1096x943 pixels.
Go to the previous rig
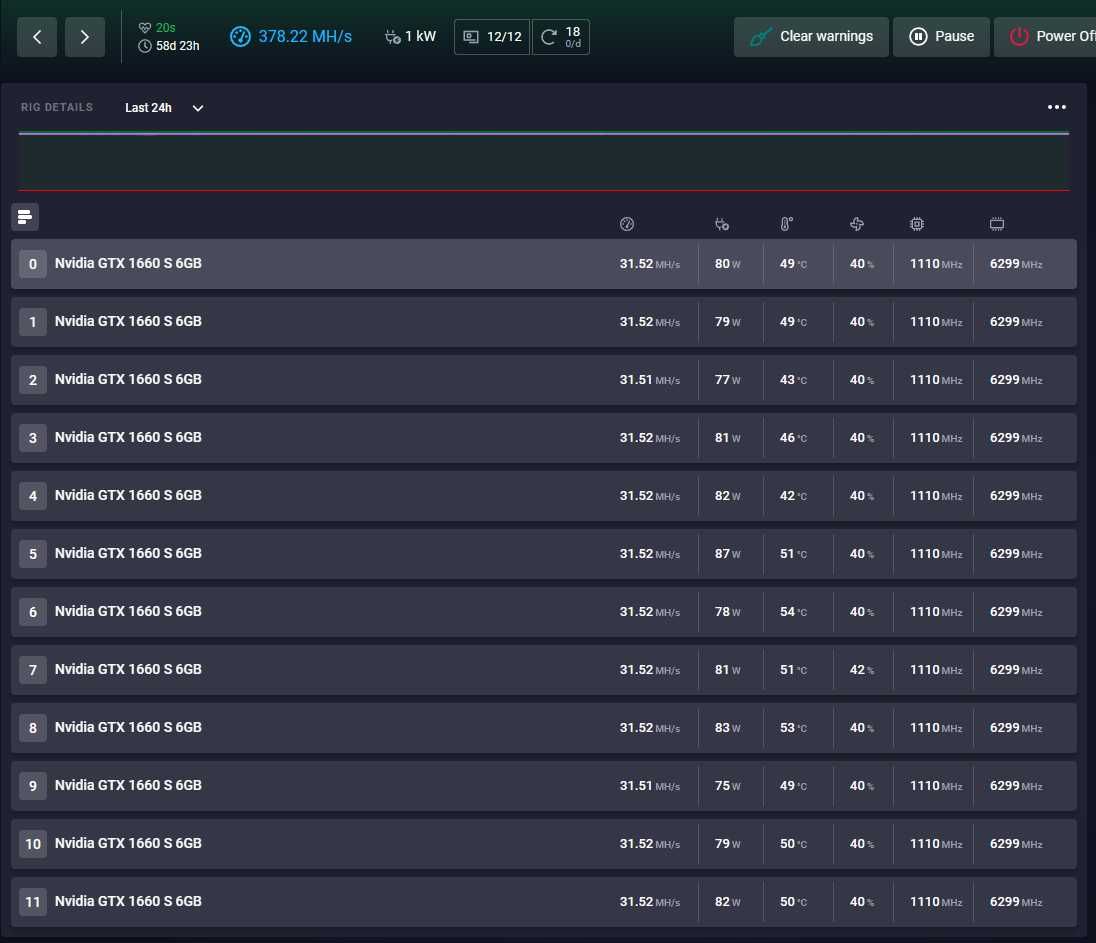pos(37,37)
